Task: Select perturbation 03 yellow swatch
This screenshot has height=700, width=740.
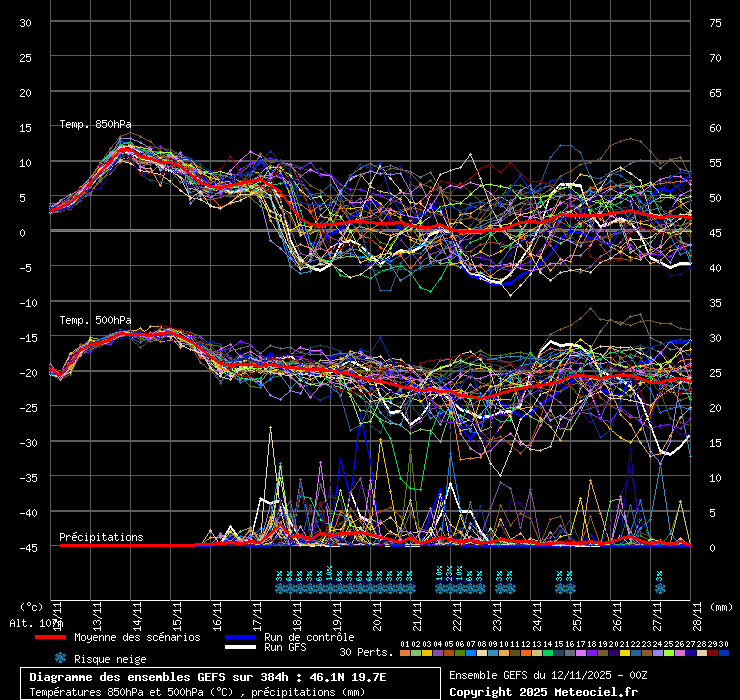Action: coord(427,653)
